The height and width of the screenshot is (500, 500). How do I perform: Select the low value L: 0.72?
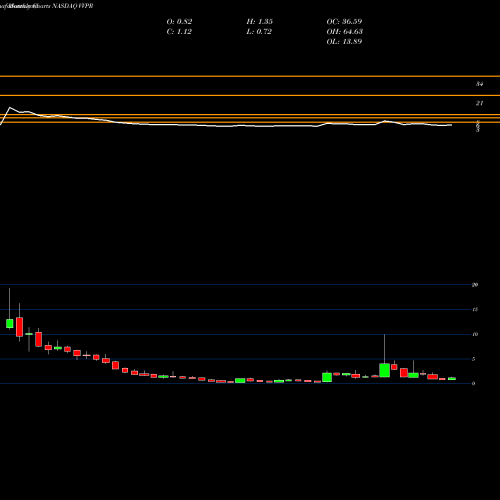click(x=259, y=31)
